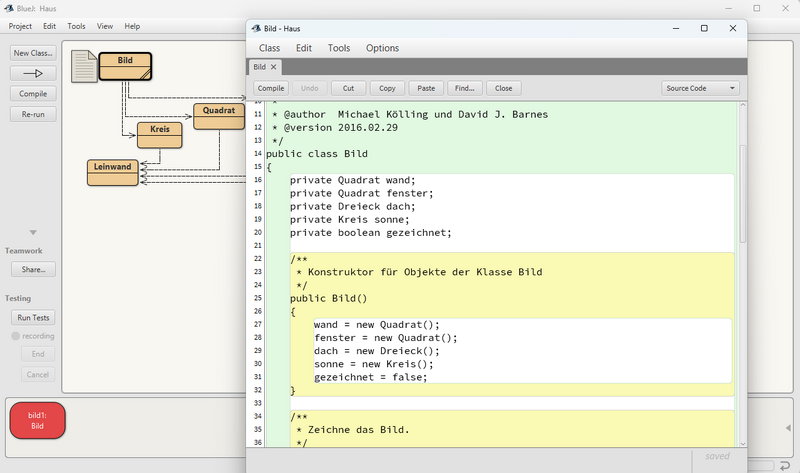The image size is (800, 473).
Task: Open the Source Code view dropdown
Action: (x=700, y=88)
